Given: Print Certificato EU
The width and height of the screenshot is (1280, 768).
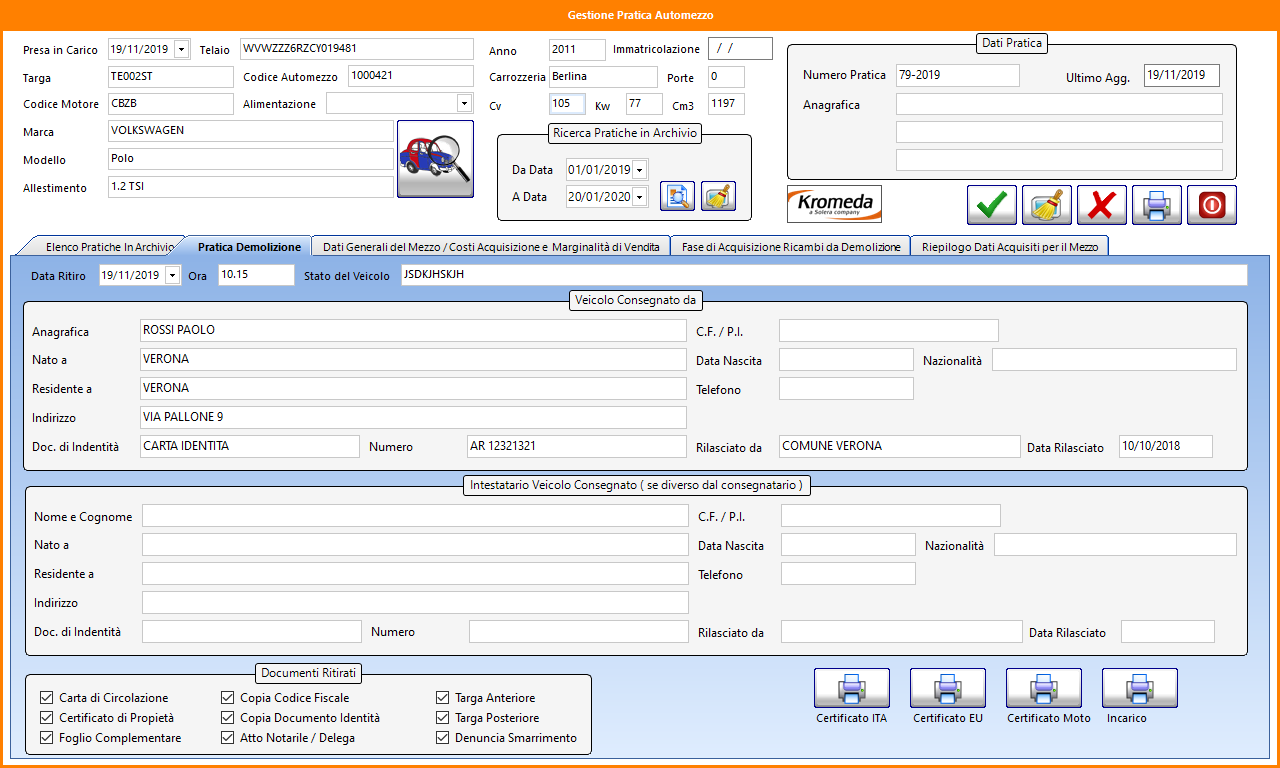Looking at the screenshot, I should point(948,688).
